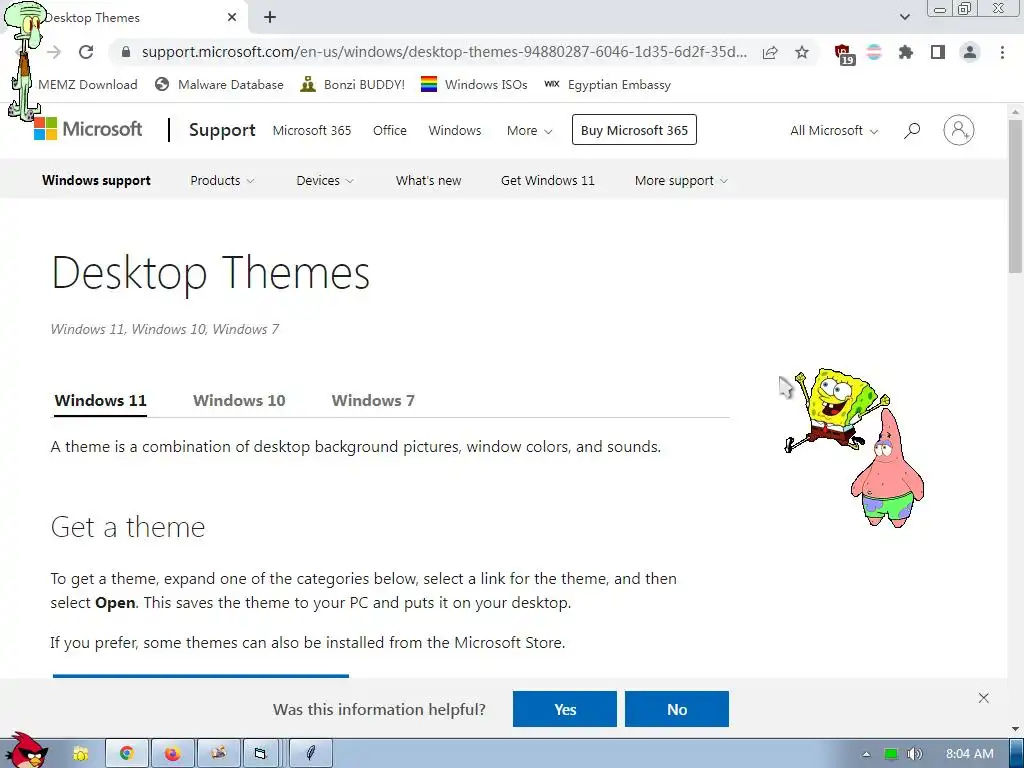Open the Extensions puzzle icon

[906, 52]
